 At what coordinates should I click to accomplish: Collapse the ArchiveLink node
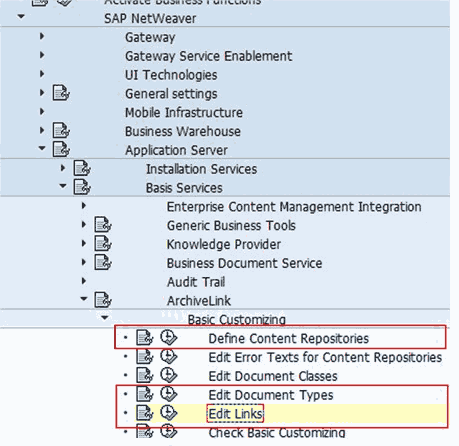point(84,299)
